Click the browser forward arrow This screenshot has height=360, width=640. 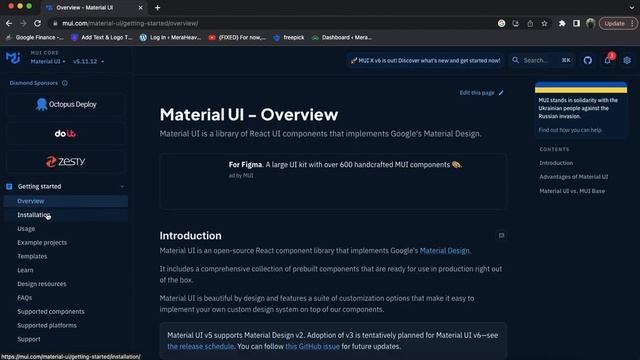pyautogui.click(x=23, y=23)
